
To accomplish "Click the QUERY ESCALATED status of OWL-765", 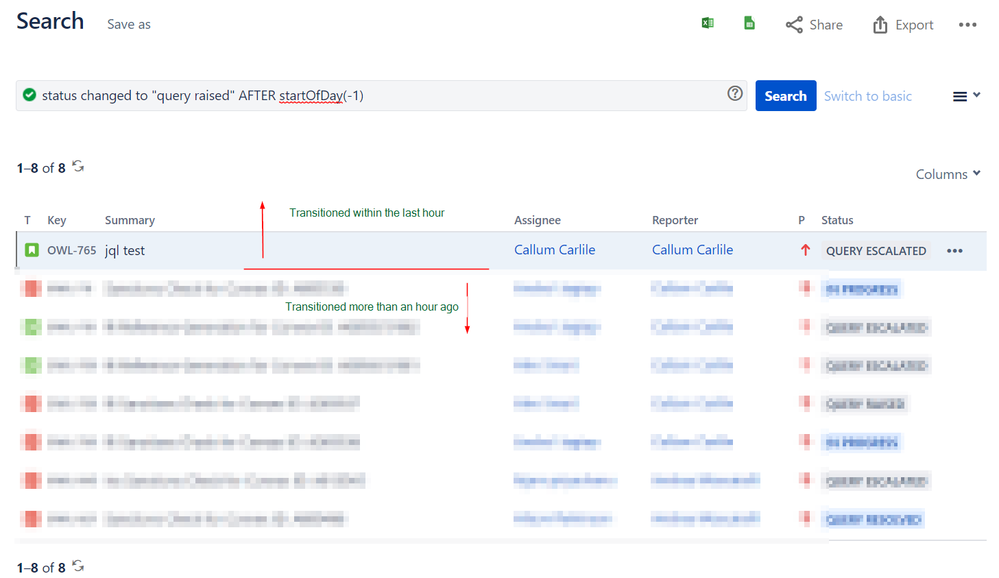I will (875, 251).
